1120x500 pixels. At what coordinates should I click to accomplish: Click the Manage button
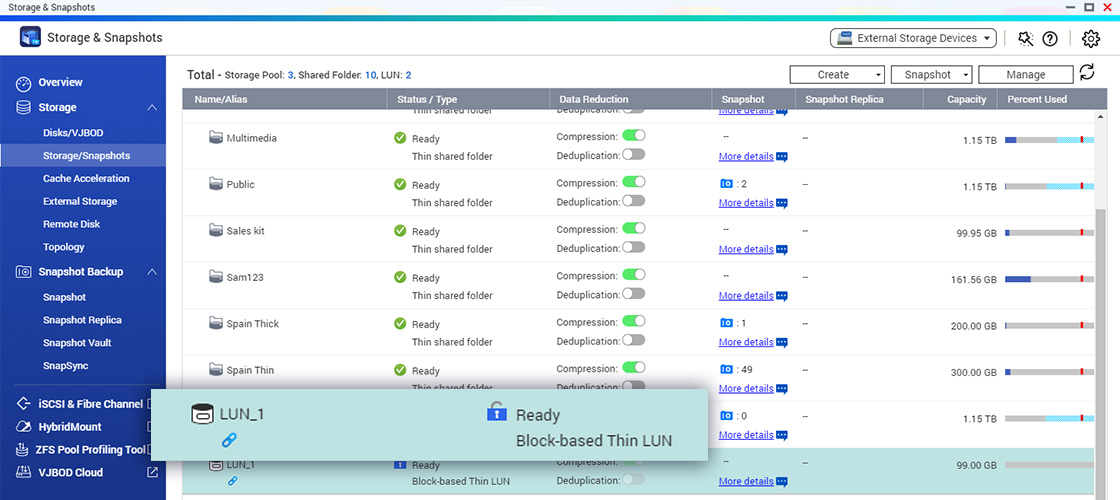[1025, 75]
